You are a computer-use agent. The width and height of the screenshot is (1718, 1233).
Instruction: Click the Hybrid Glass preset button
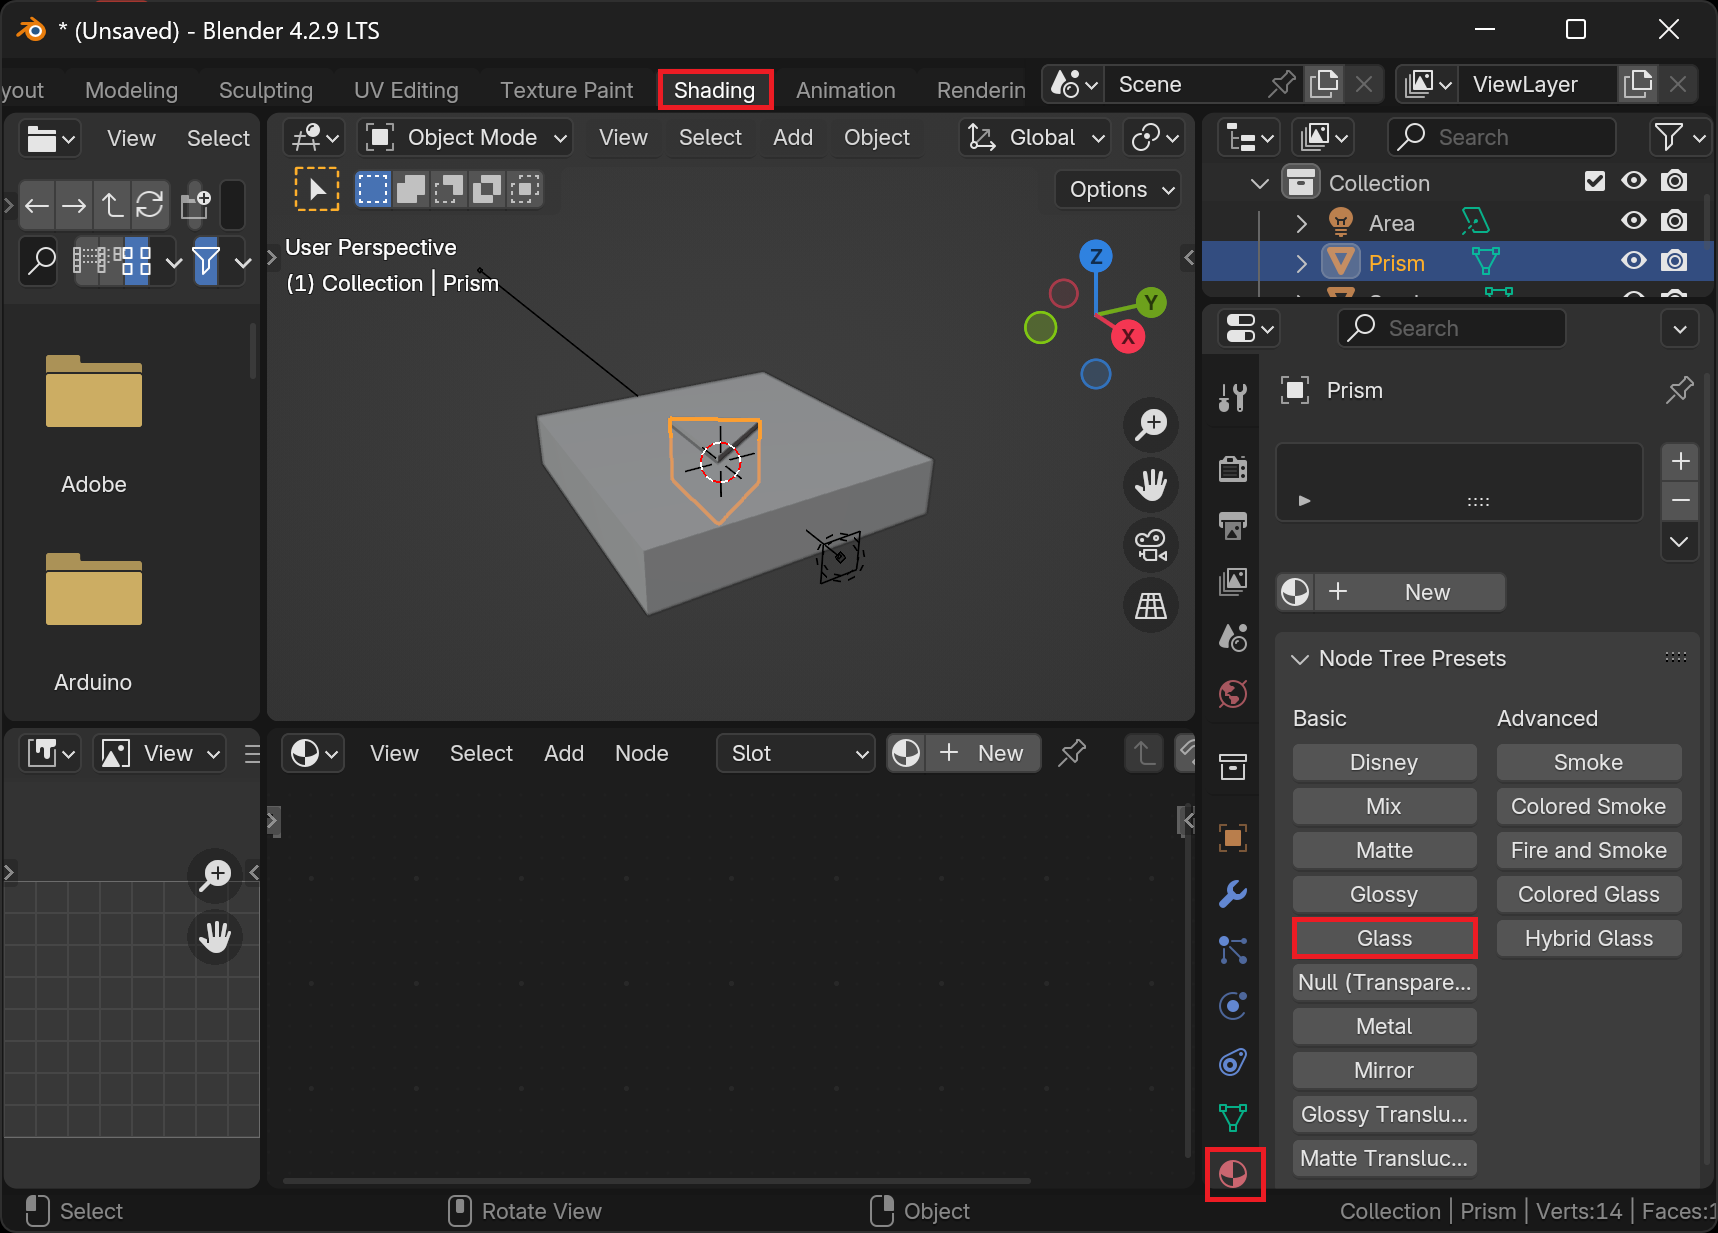(1588, 938)
